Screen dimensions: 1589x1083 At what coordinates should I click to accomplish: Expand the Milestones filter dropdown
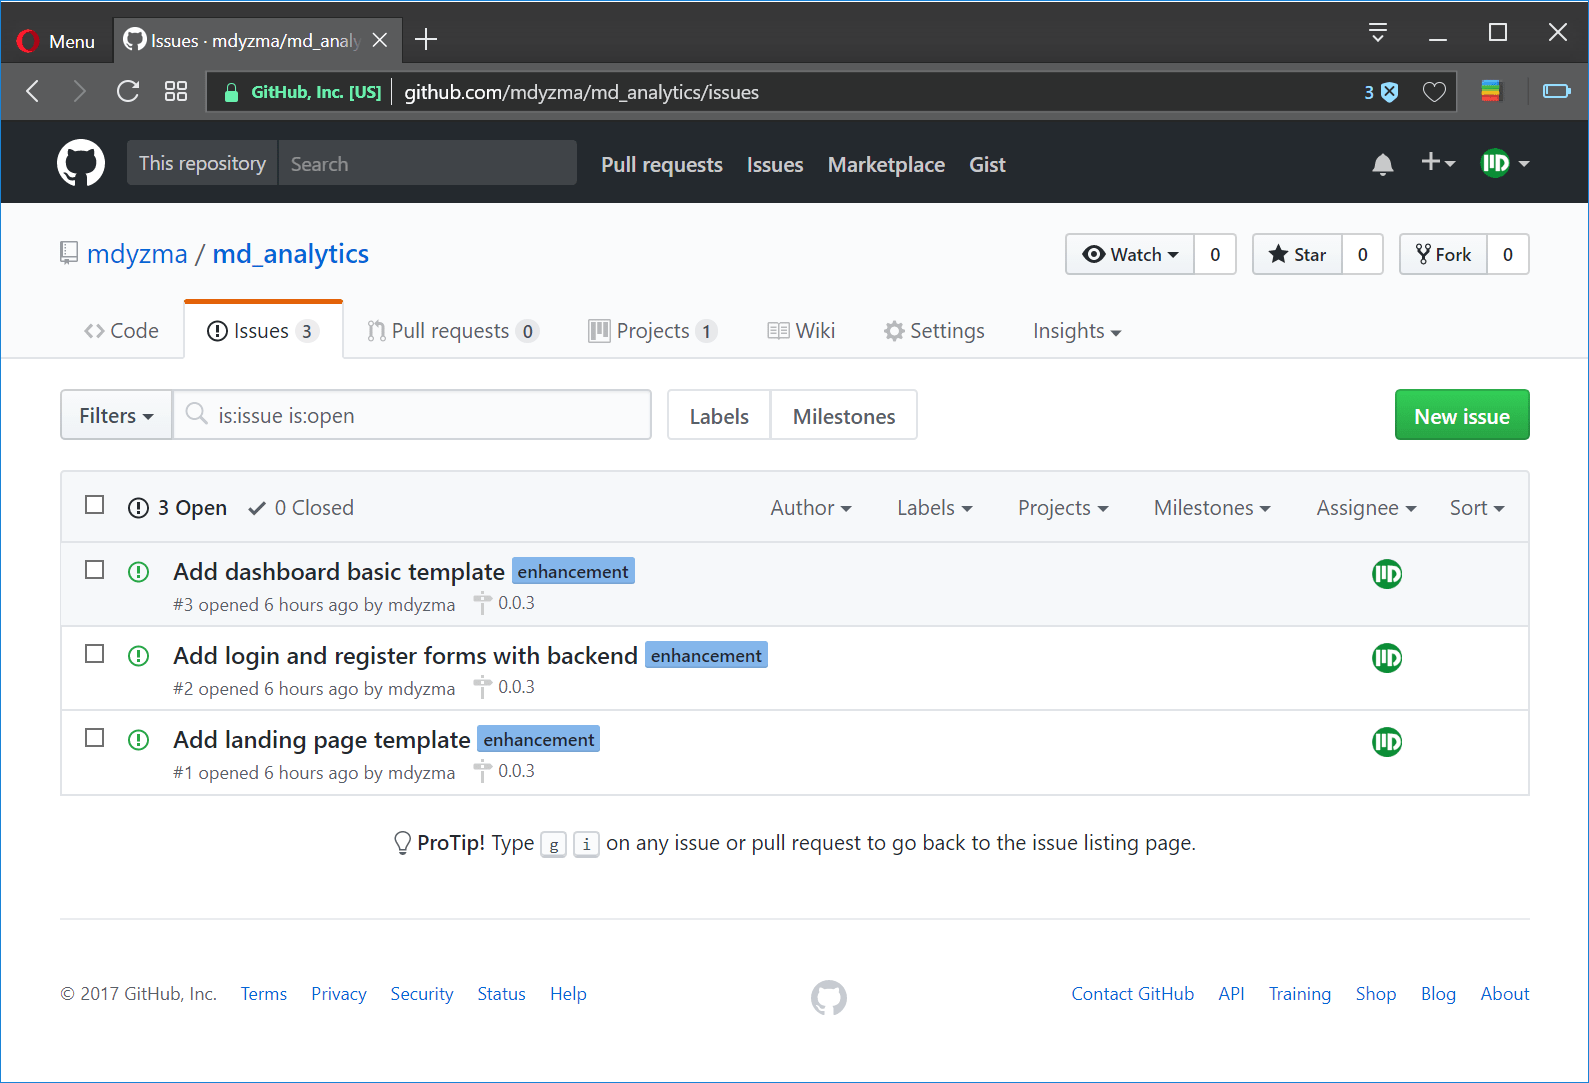(1212, 508)
